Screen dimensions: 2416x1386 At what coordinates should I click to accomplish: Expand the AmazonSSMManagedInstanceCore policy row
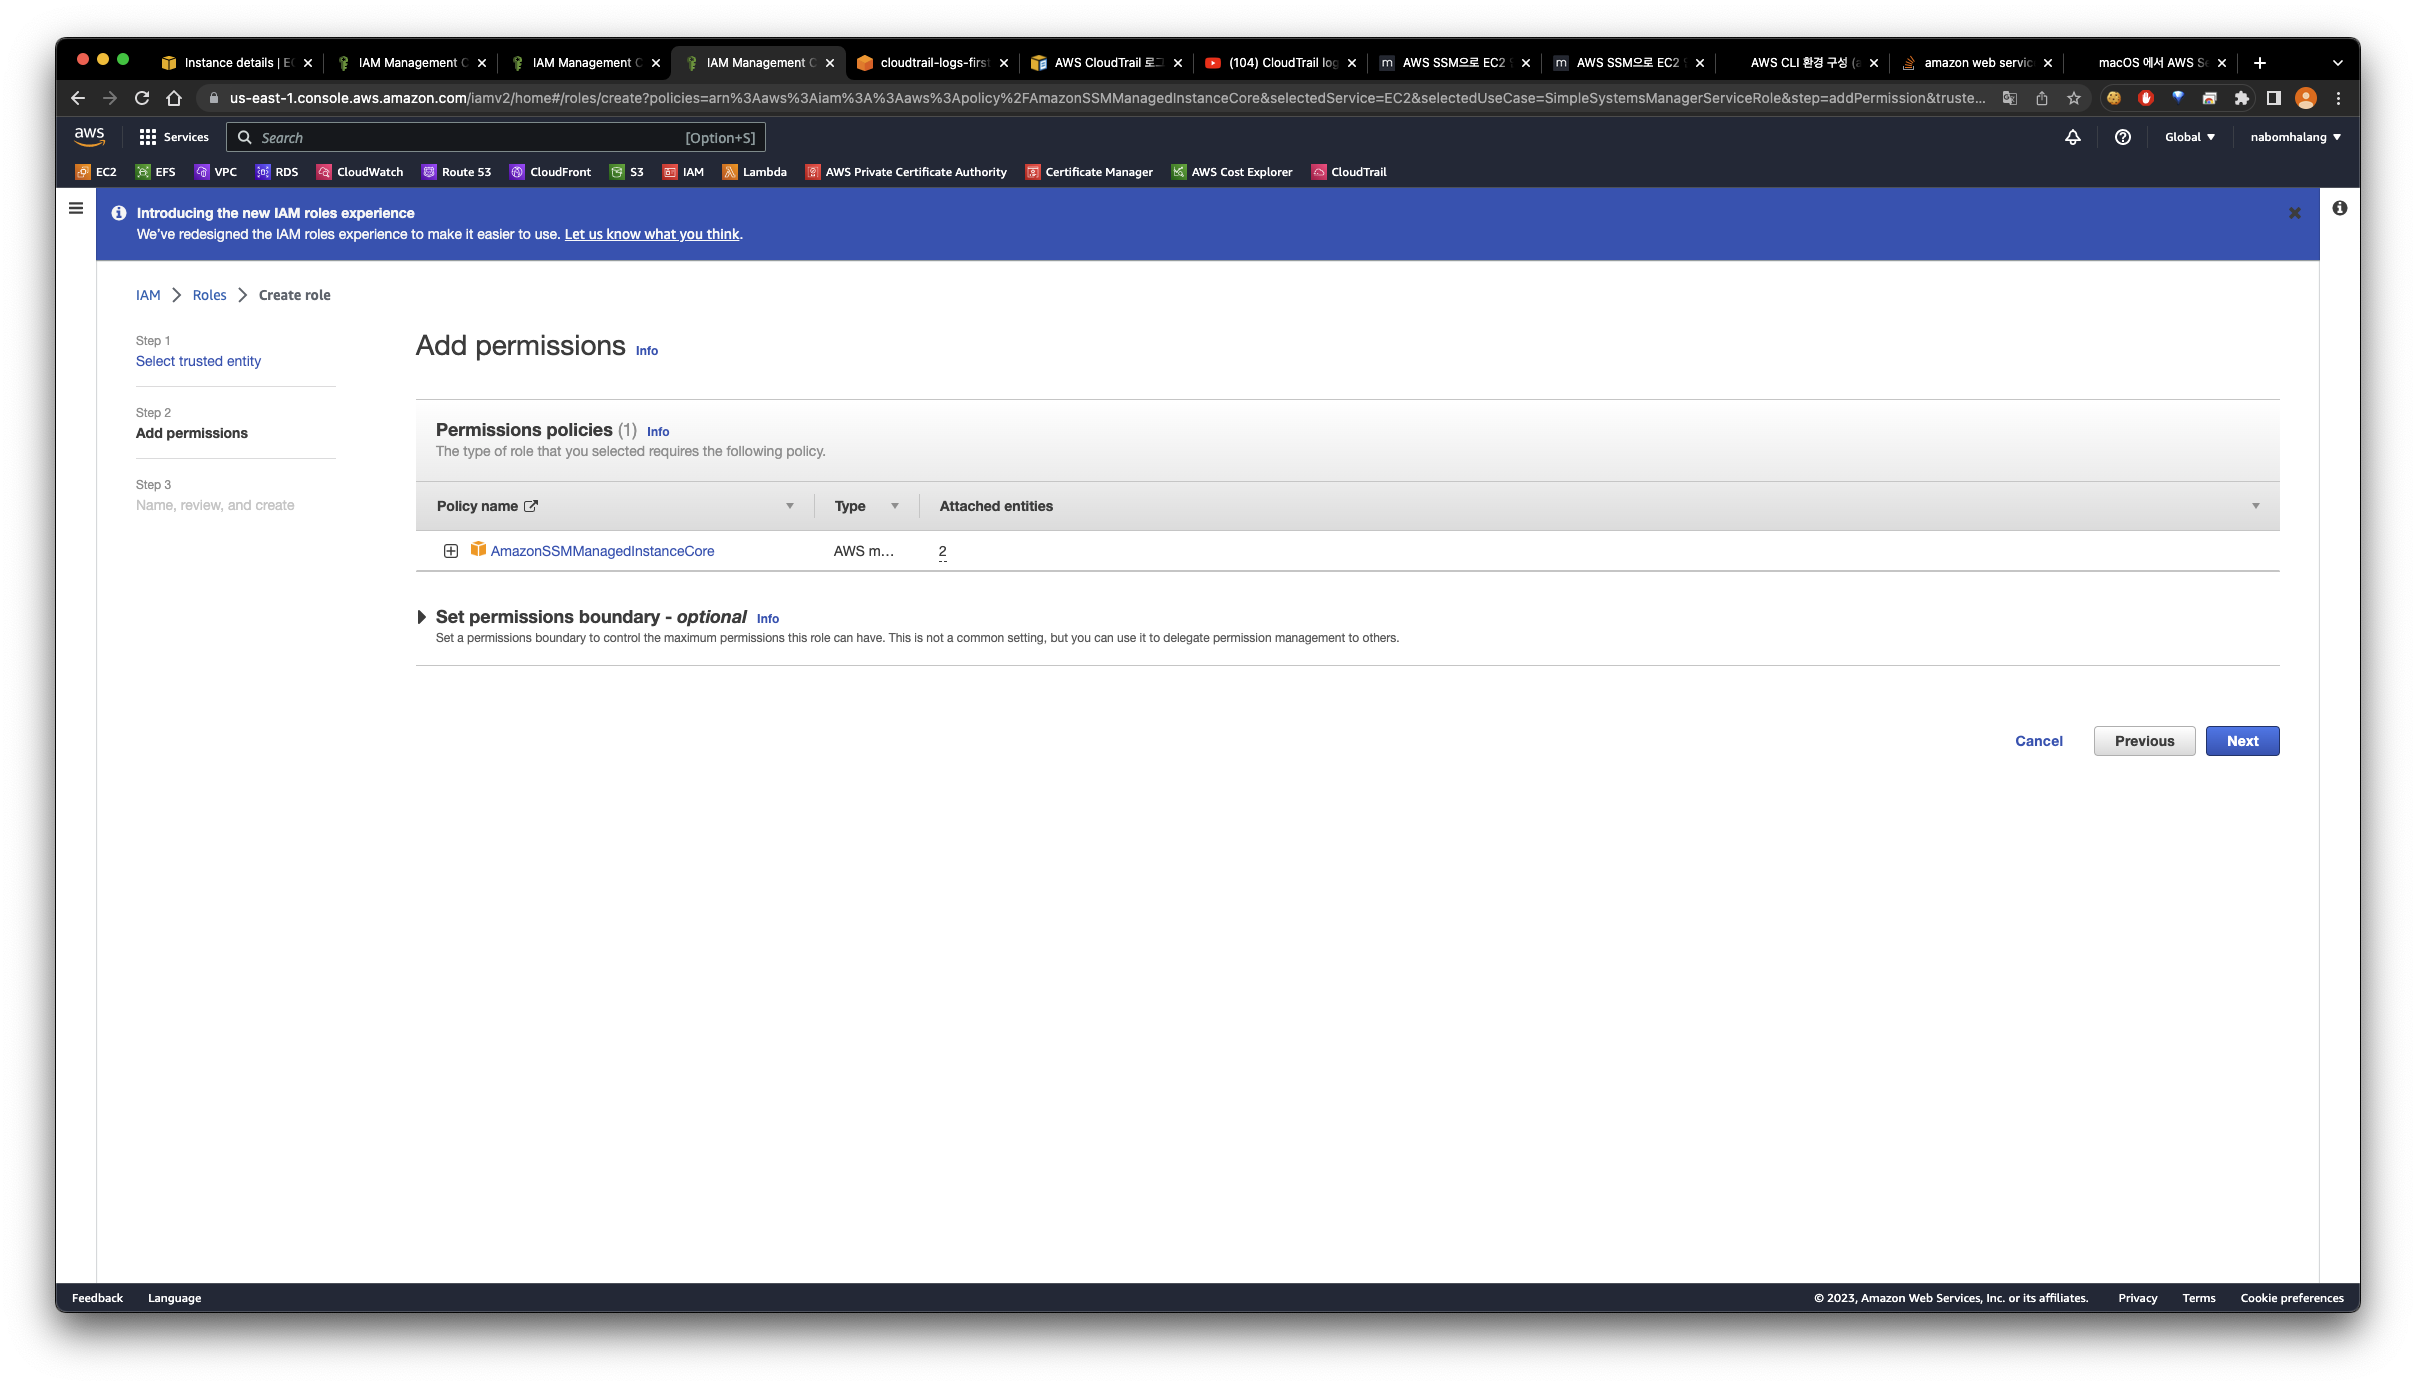(x=451, y=551)
